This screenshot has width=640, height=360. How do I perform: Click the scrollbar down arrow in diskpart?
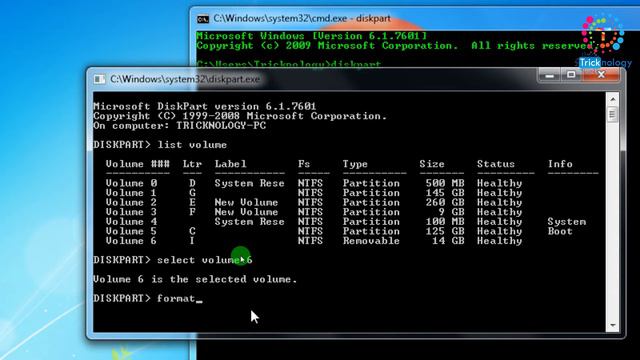point(613,325)
